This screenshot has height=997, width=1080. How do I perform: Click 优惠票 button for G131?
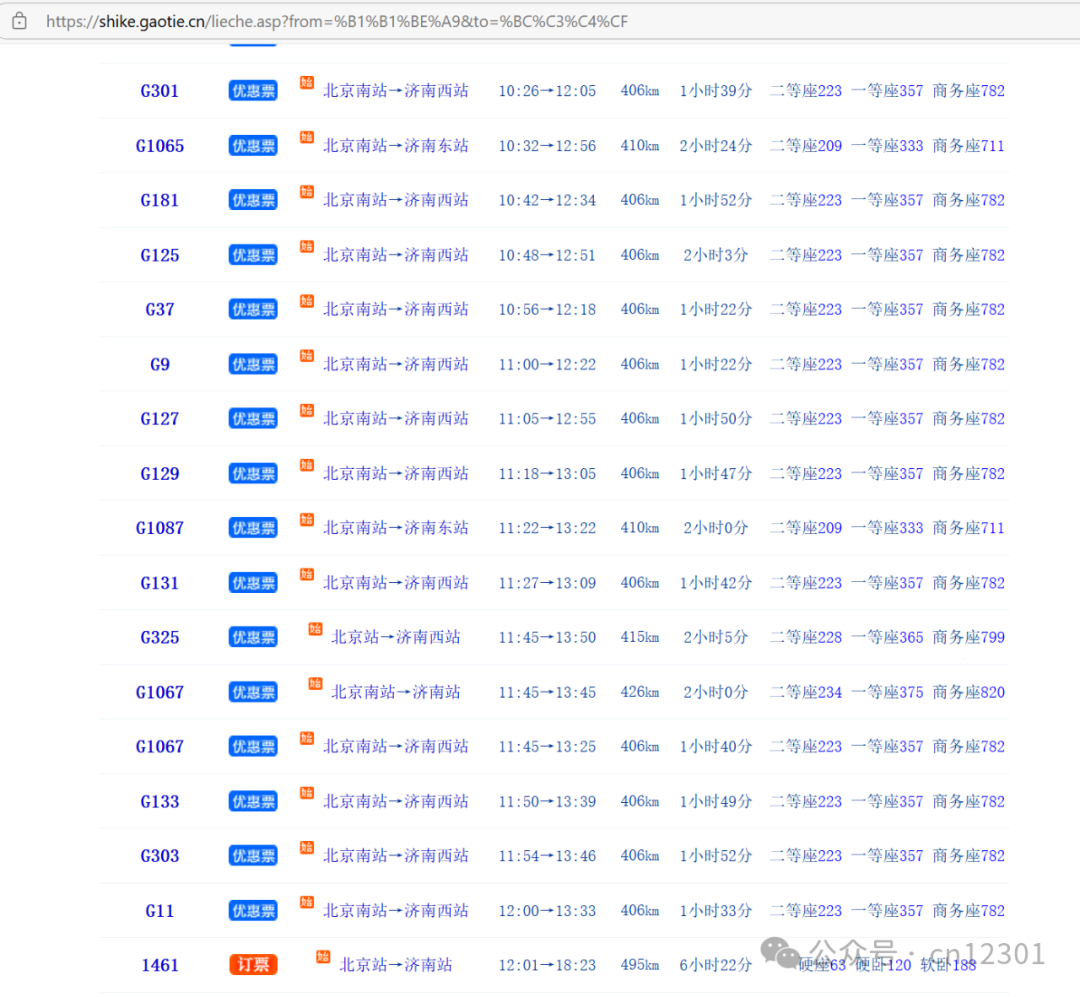[253, 584]
